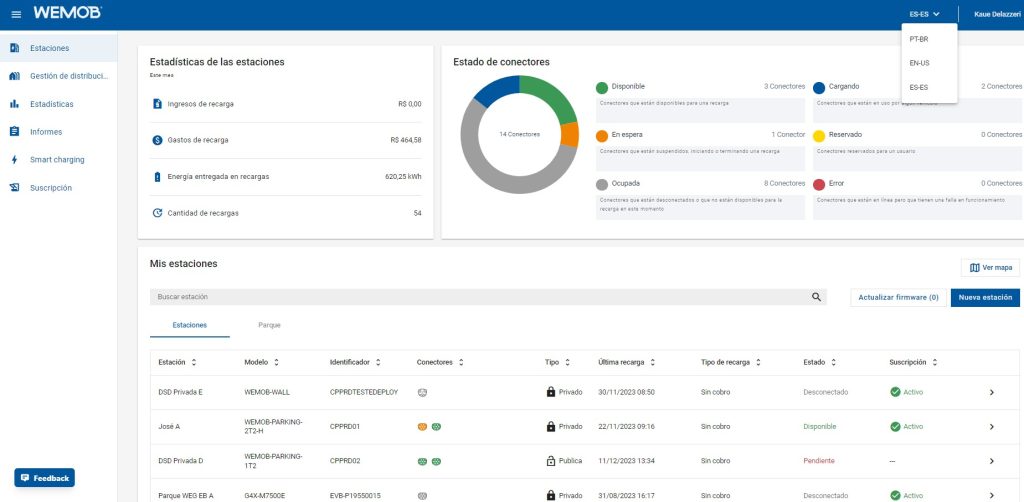Image resolution: width=1024 pixels, height=502 pixels.
Task: Click the green Disponible legend circle
Action: pyautogui.click(x=602, y=87)
